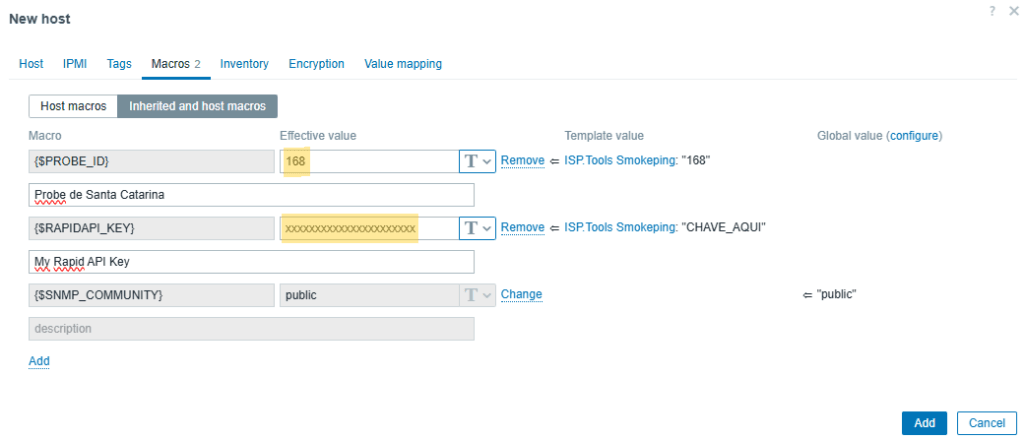Open the RAPIDAPI_KEY macro type dropdown
The height and width of the screenshot is (440, 1024).
coord(477,228)
